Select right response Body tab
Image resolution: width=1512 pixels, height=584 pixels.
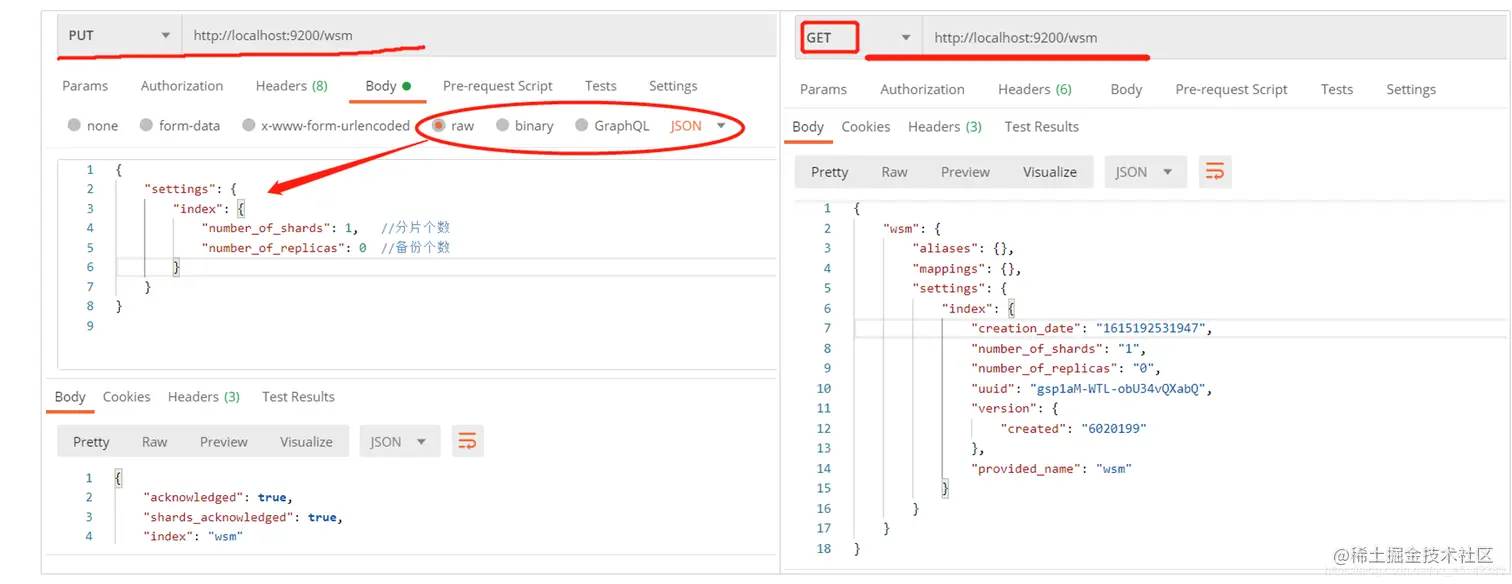(808, 126)
